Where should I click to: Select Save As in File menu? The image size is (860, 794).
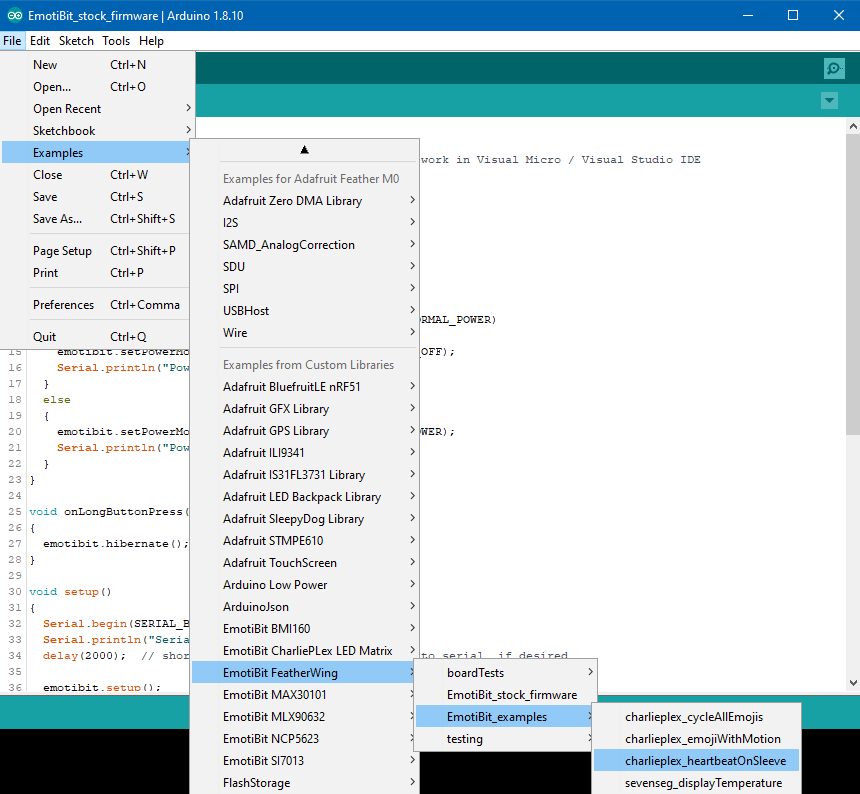click(58, 219)
